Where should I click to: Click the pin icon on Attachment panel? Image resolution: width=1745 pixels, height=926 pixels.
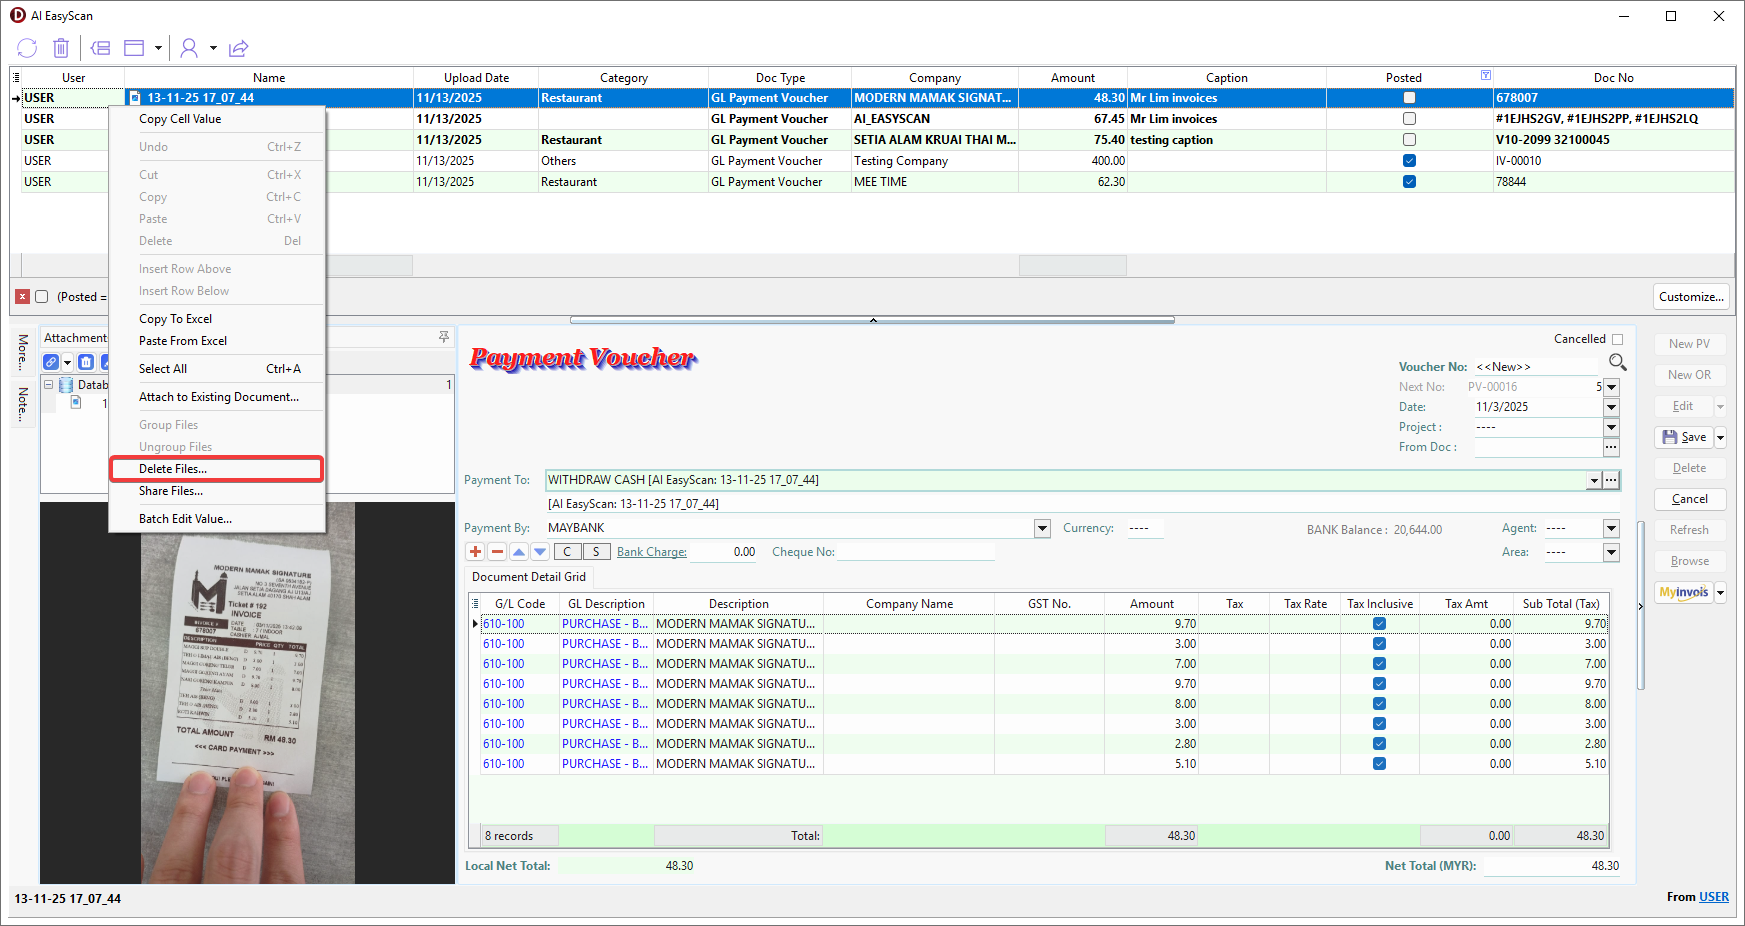(444, 338)
